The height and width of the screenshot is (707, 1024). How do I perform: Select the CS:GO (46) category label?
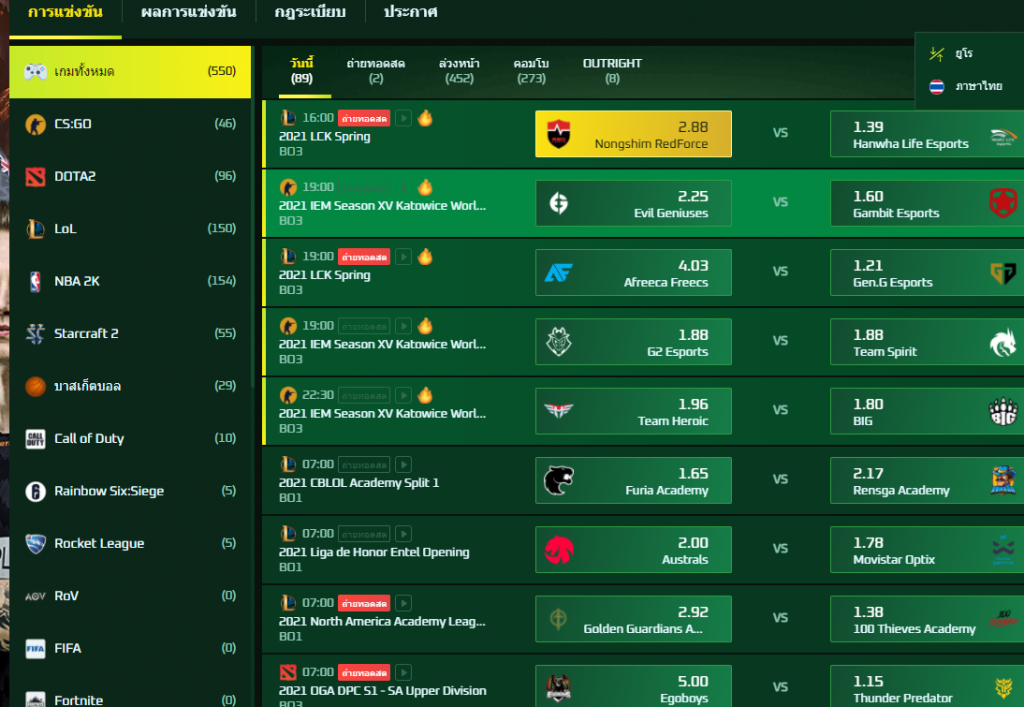(72, 124)
